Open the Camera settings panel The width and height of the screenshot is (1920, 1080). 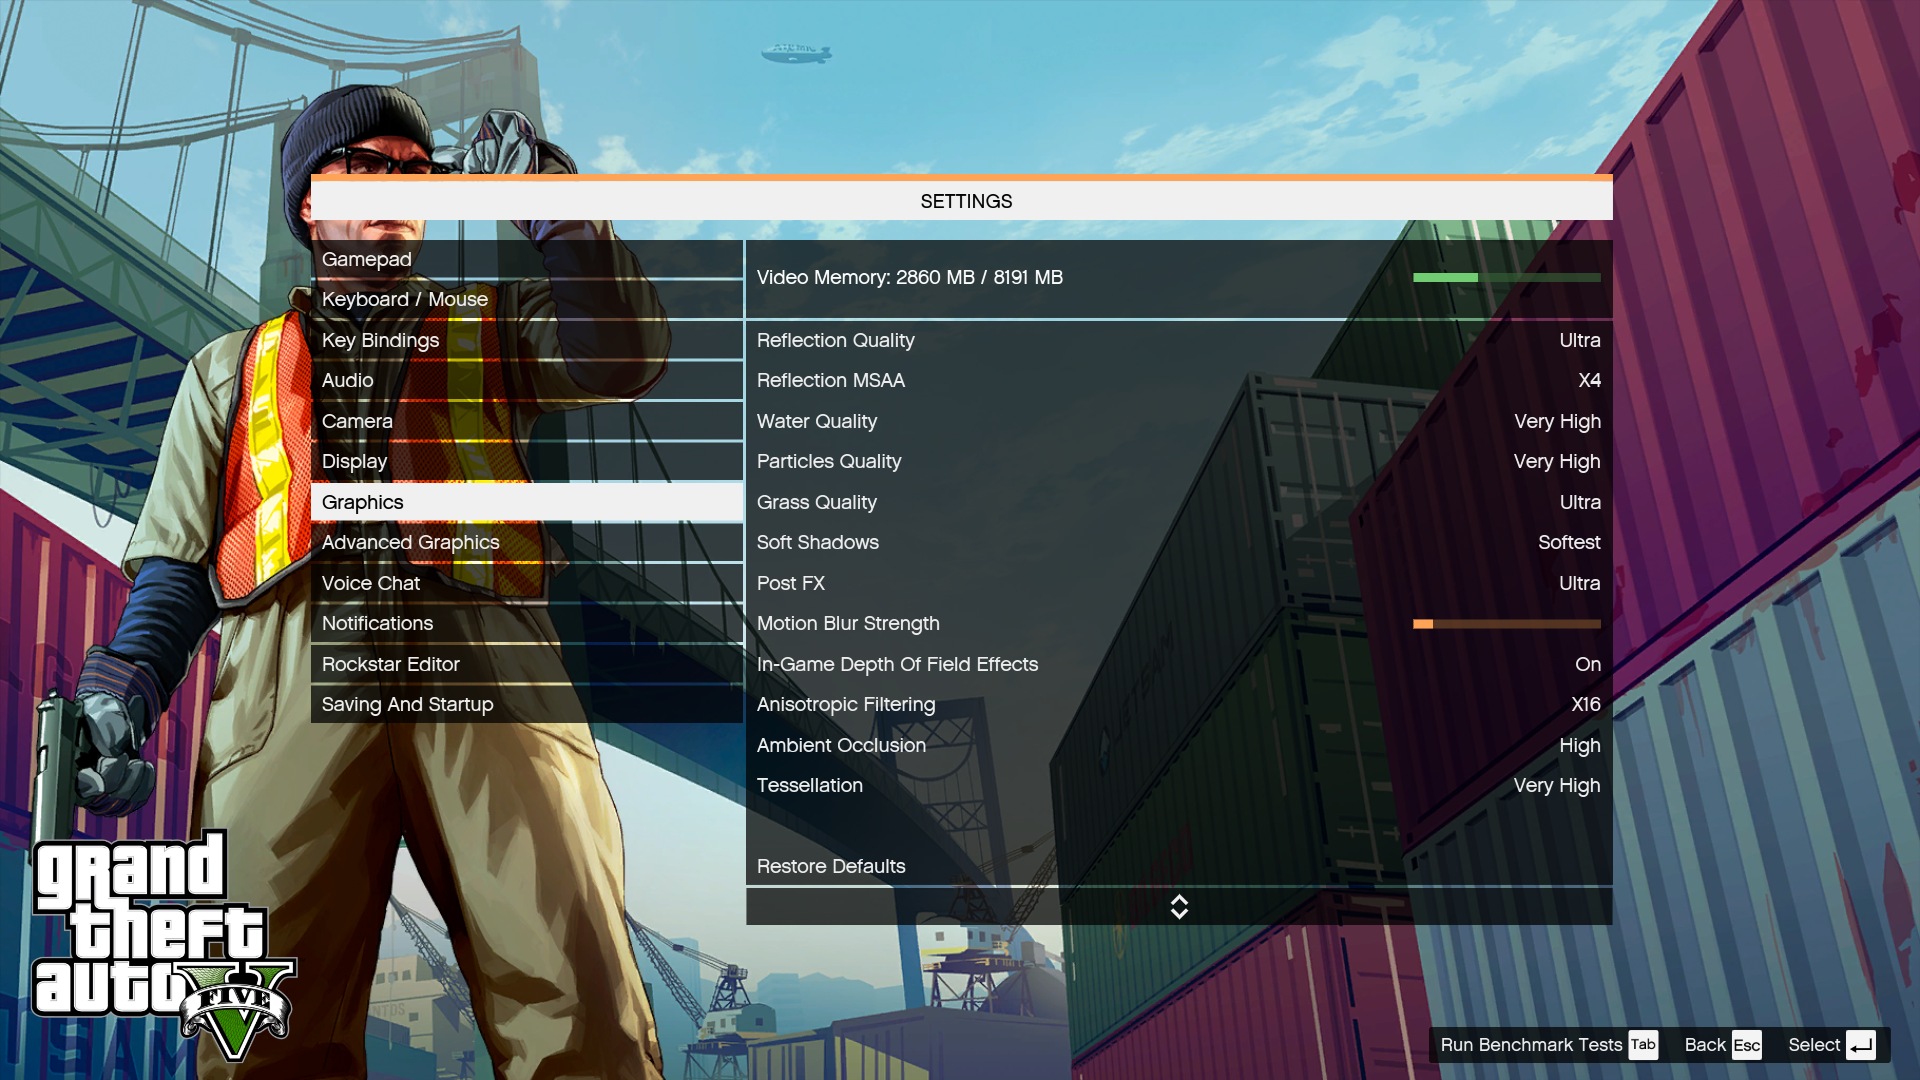pyautogui.click(x=356, y=419)
